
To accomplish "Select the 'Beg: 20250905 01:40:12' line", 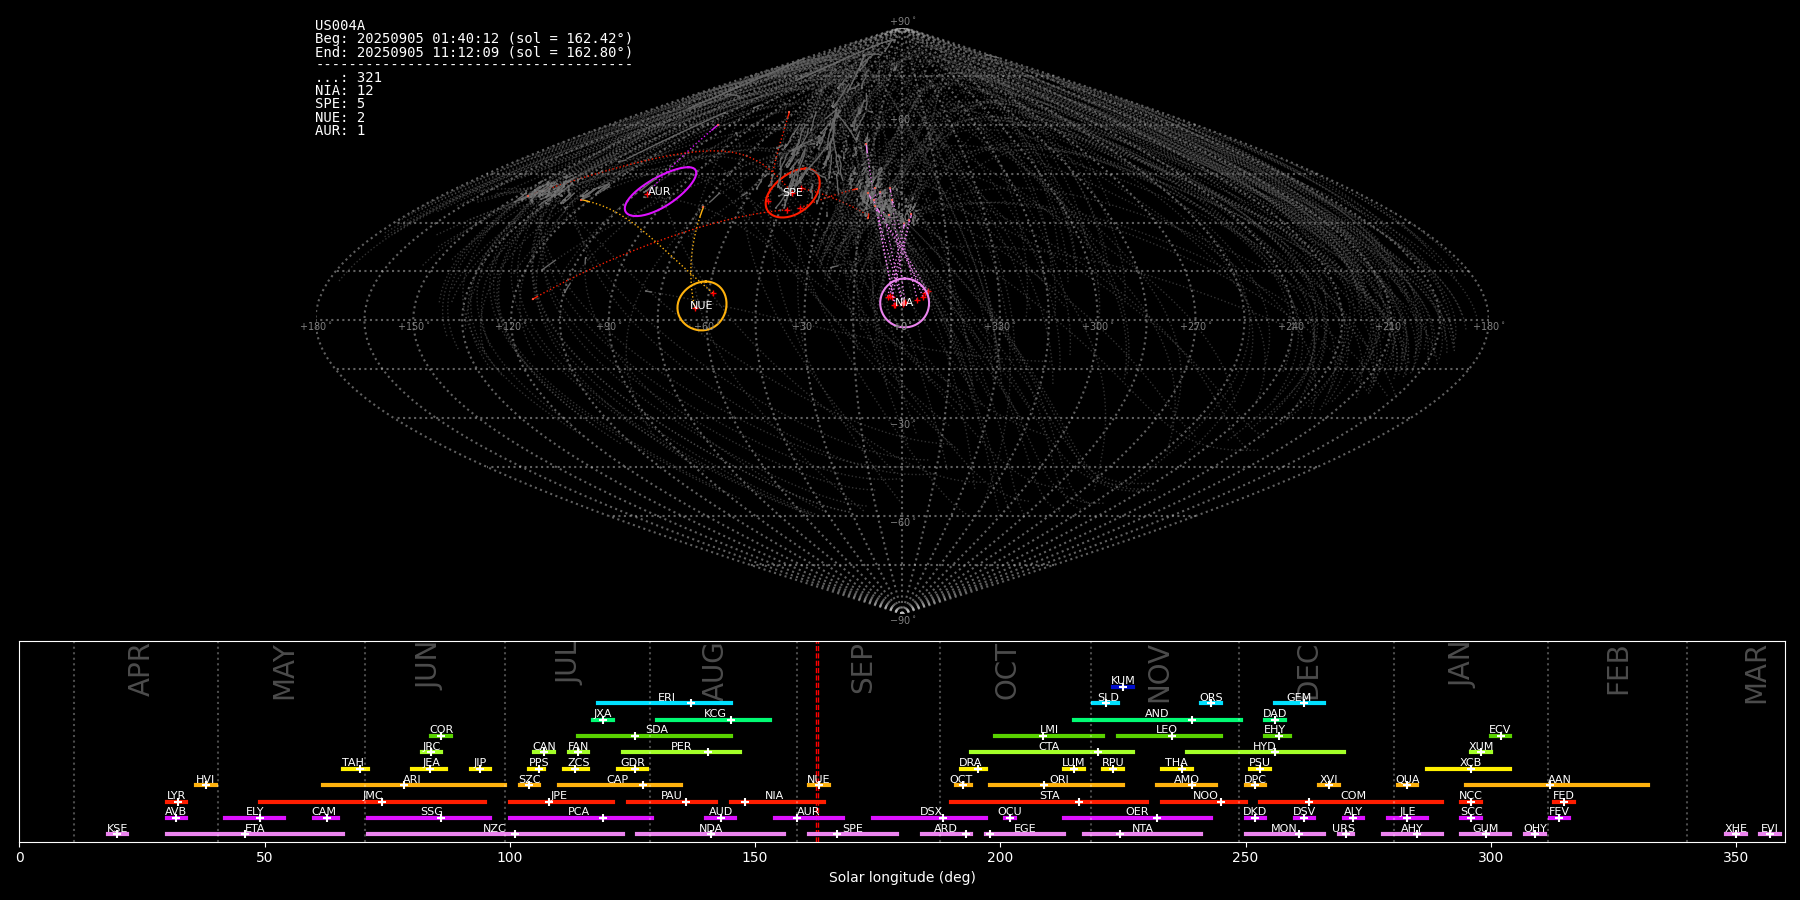I will click(474, 39).
